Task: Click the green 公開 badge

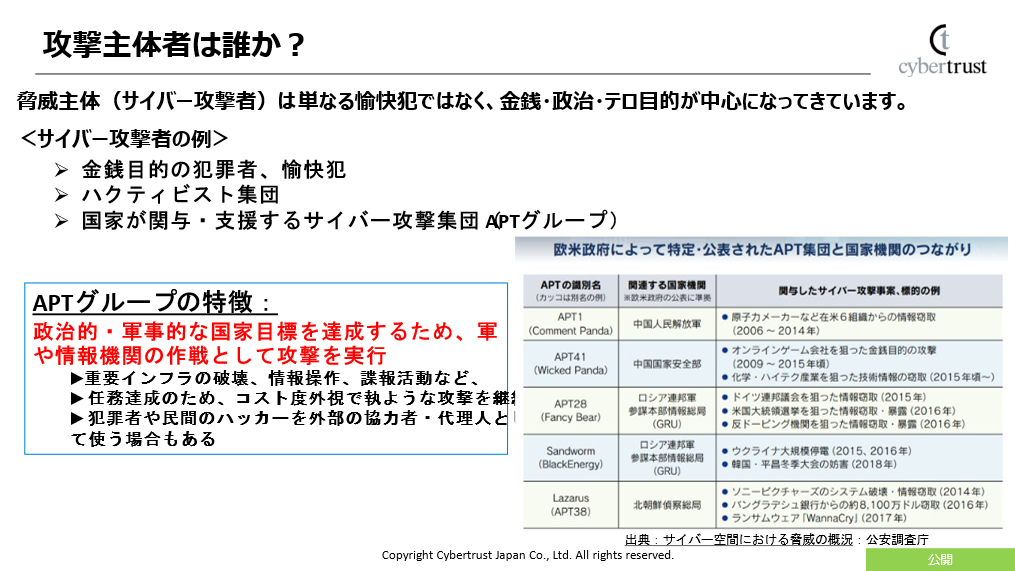Action: [x=939, y=559]
